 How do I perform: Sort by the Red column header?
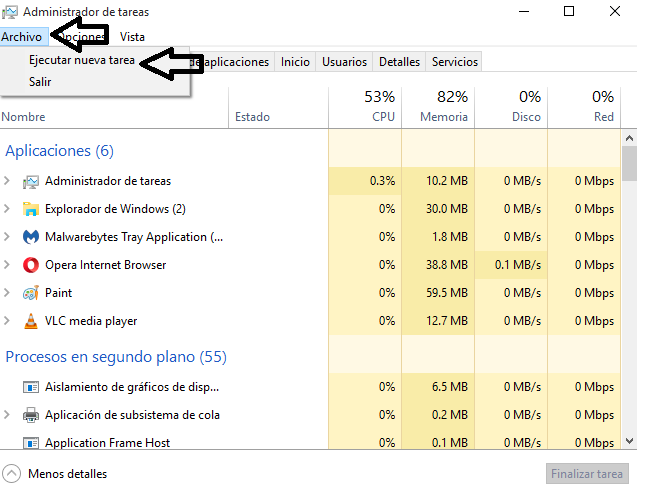pos(603,117)
